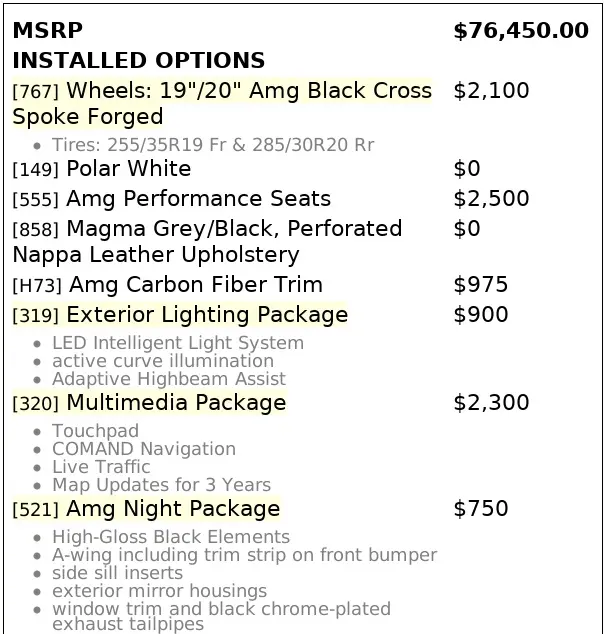Click the $975 carbon fiber trim price

[x=480, y=286]
